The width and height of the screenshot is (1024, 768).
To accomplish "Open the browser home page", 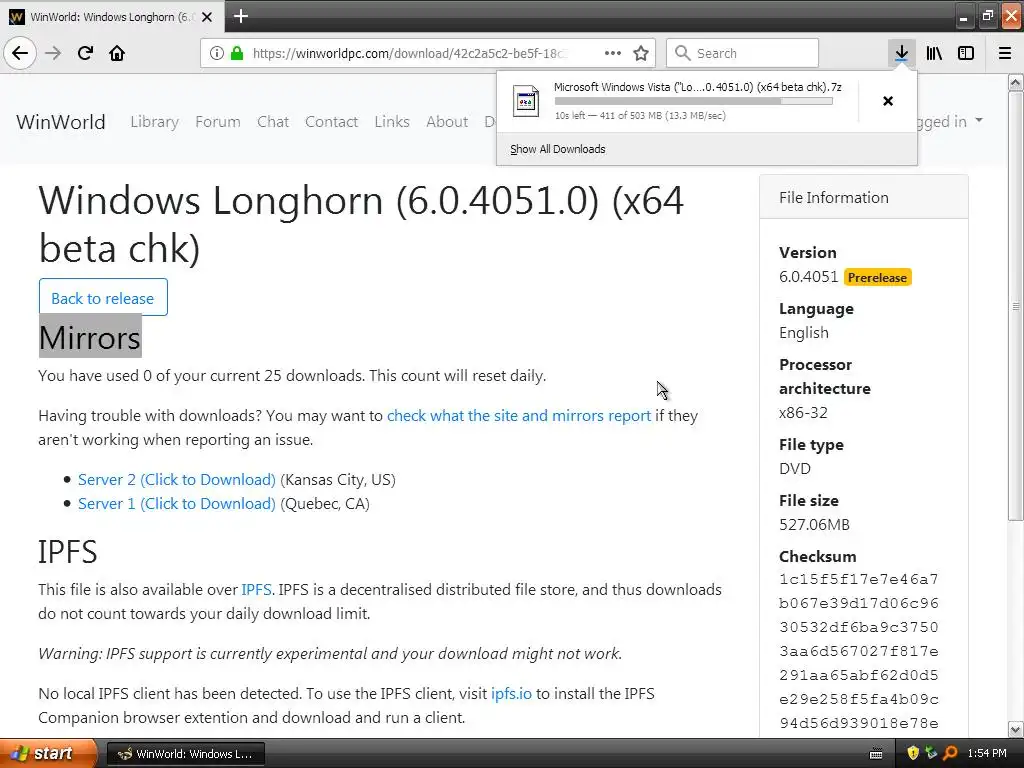I will pos(117,53).
